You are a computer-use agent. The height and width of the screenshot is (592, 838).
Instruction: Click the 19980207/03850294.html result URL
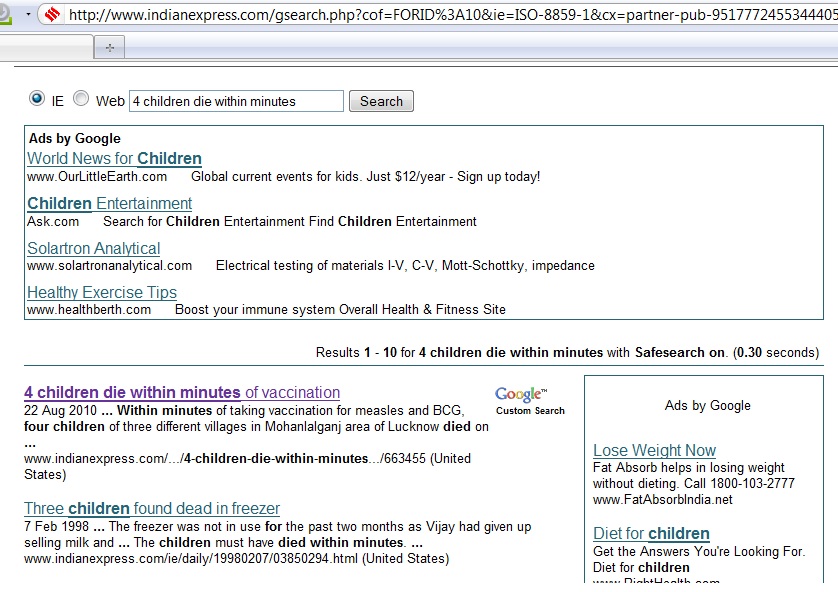click(236, 558)
